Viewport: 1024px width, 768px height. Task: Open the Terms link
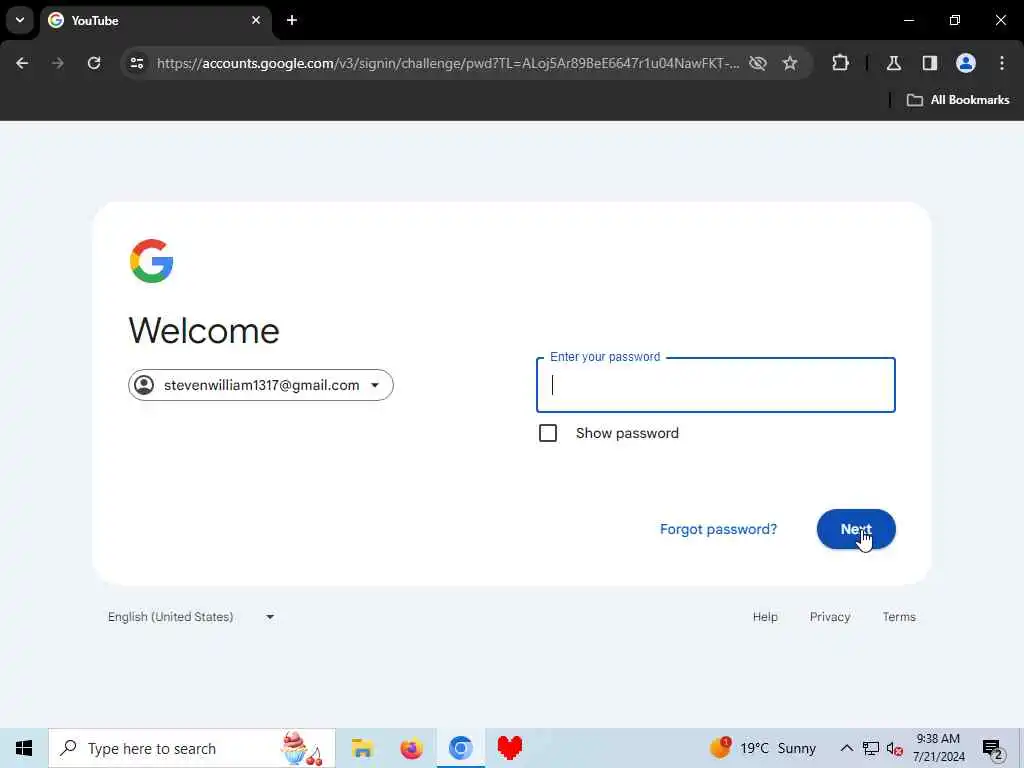pyautogui.click(x=899, y=616)
